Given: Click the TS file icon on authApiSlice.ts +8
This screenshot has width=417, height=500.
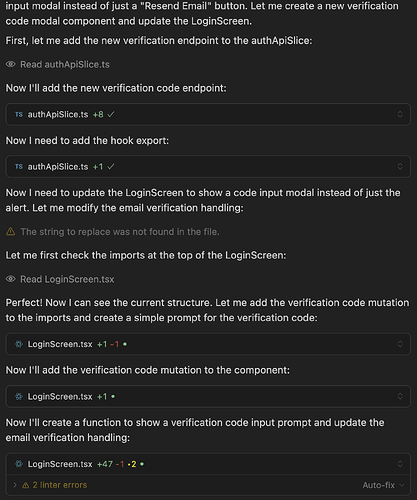Looking at the screenshot, I should tap(19, 114).
